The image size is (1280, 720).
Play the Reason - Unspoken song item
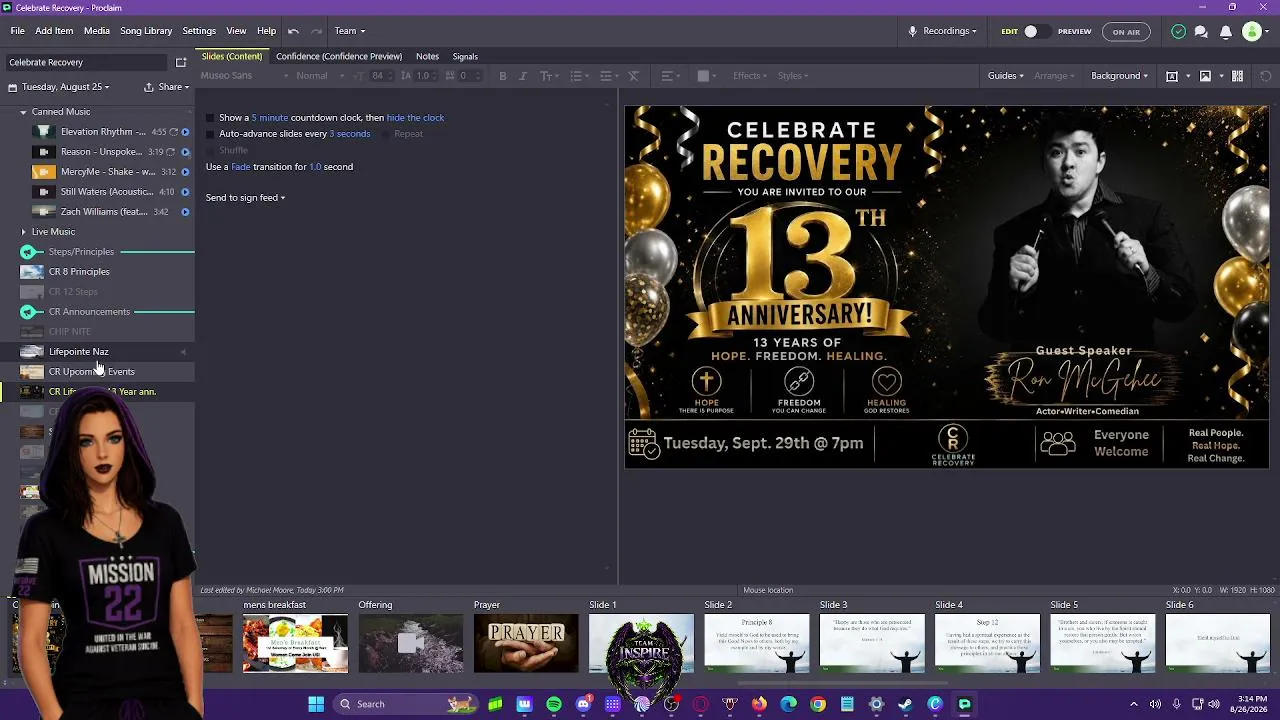(x=185, y=152)
